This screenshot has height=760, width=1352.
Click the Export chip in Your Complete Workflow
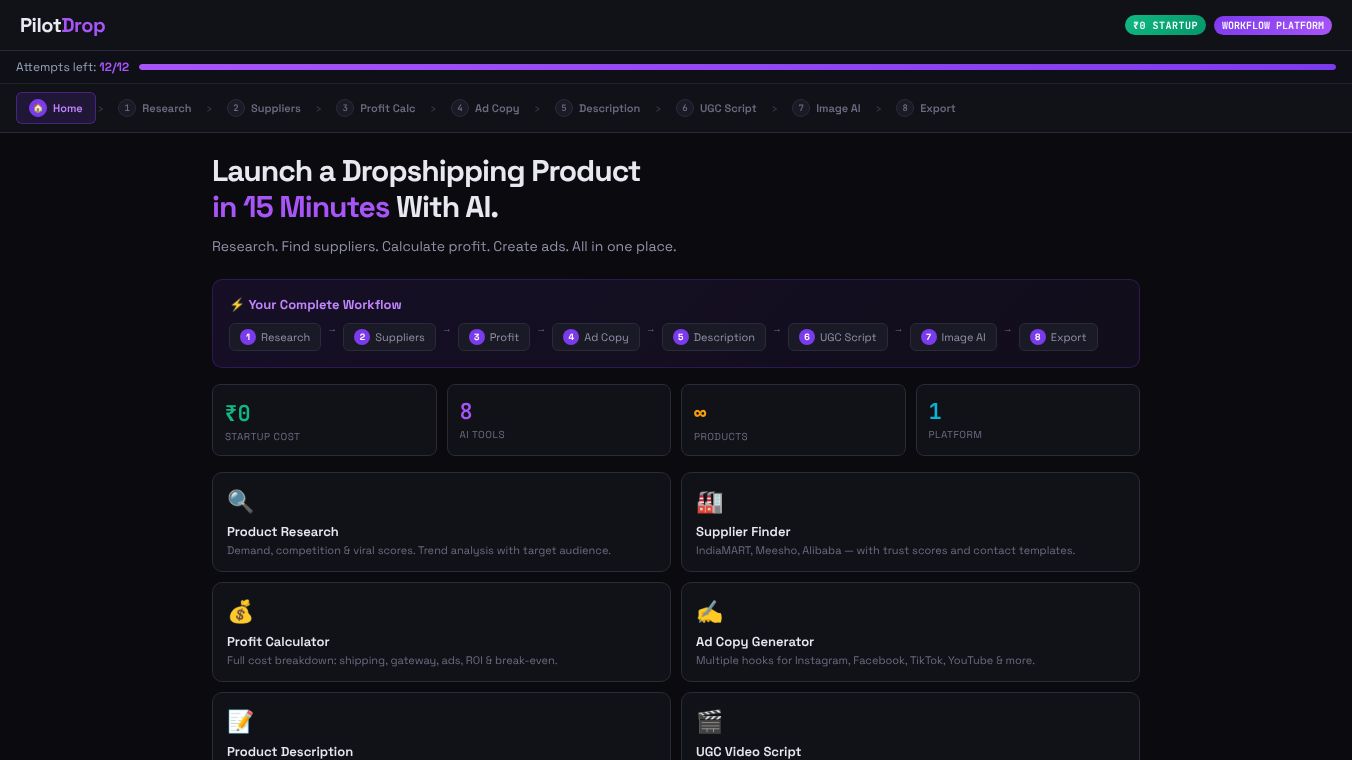point(1058,337)
